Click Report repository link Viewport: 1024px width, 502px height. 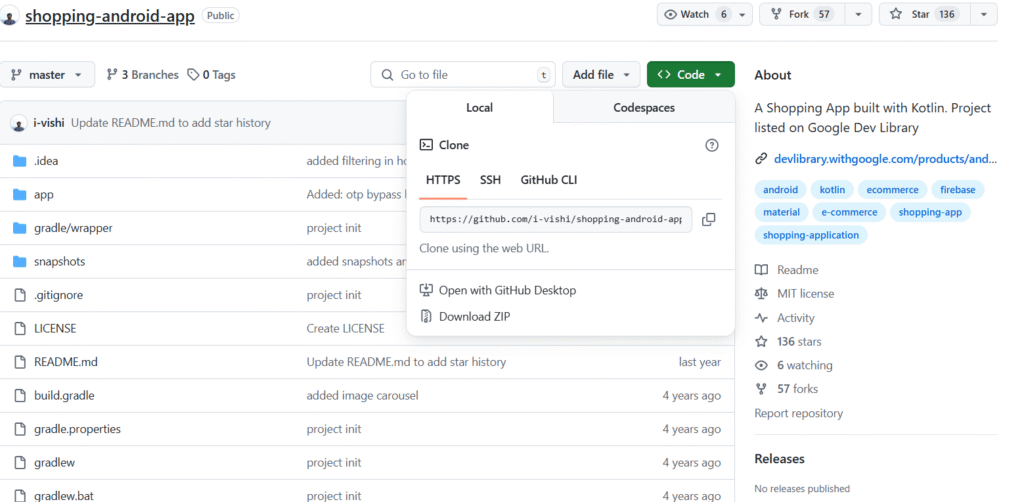pyautogui.click(x=798, y=413)
